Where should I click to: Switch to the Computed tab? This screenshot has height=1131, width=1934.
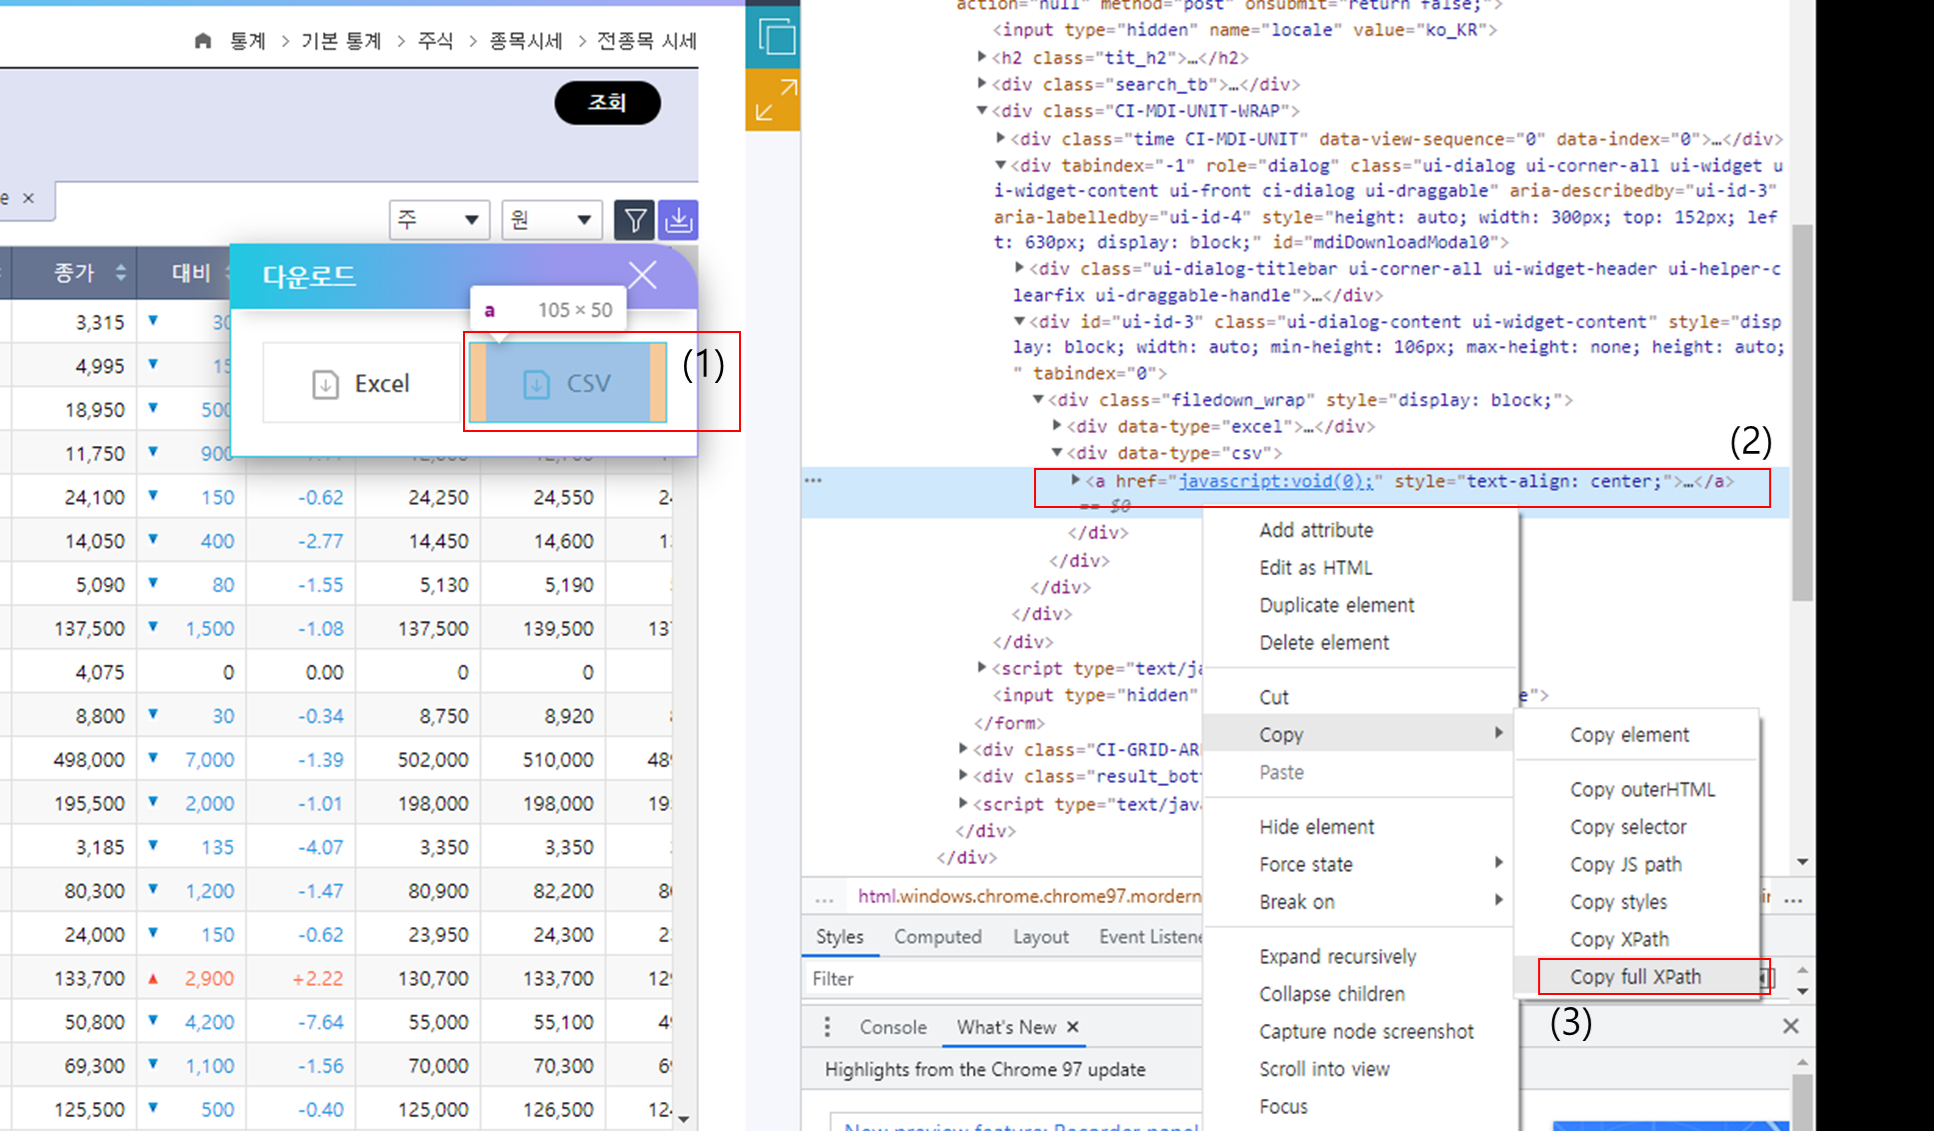(937, 937)
